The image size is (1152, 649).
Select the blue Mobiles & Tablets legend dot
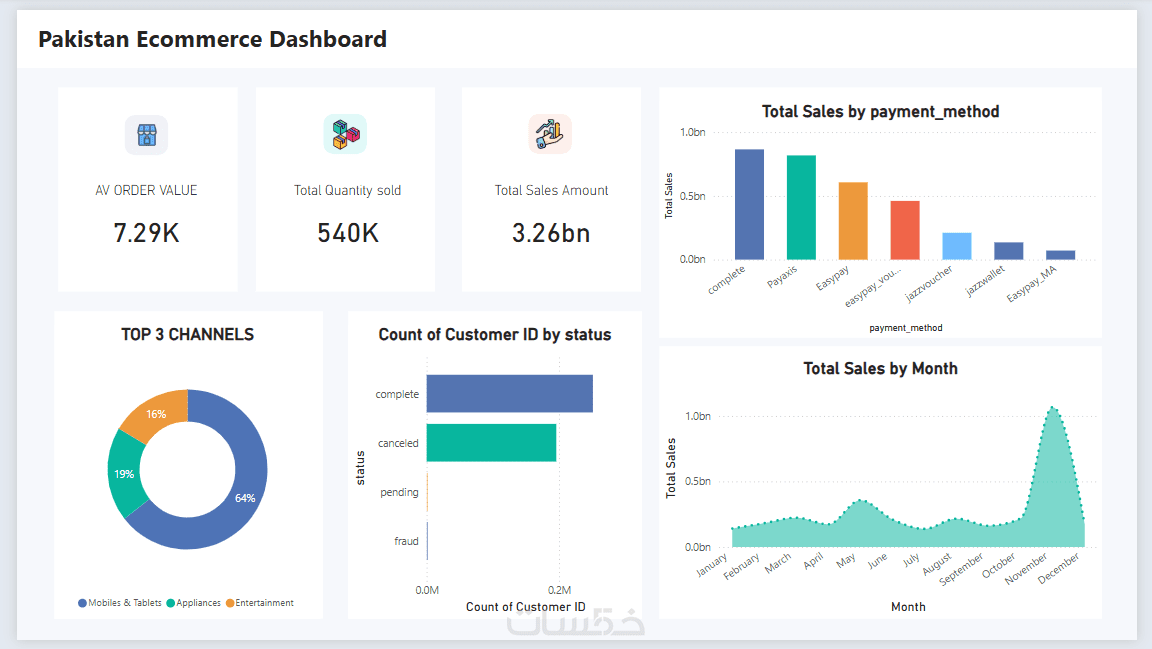point(82,603)
